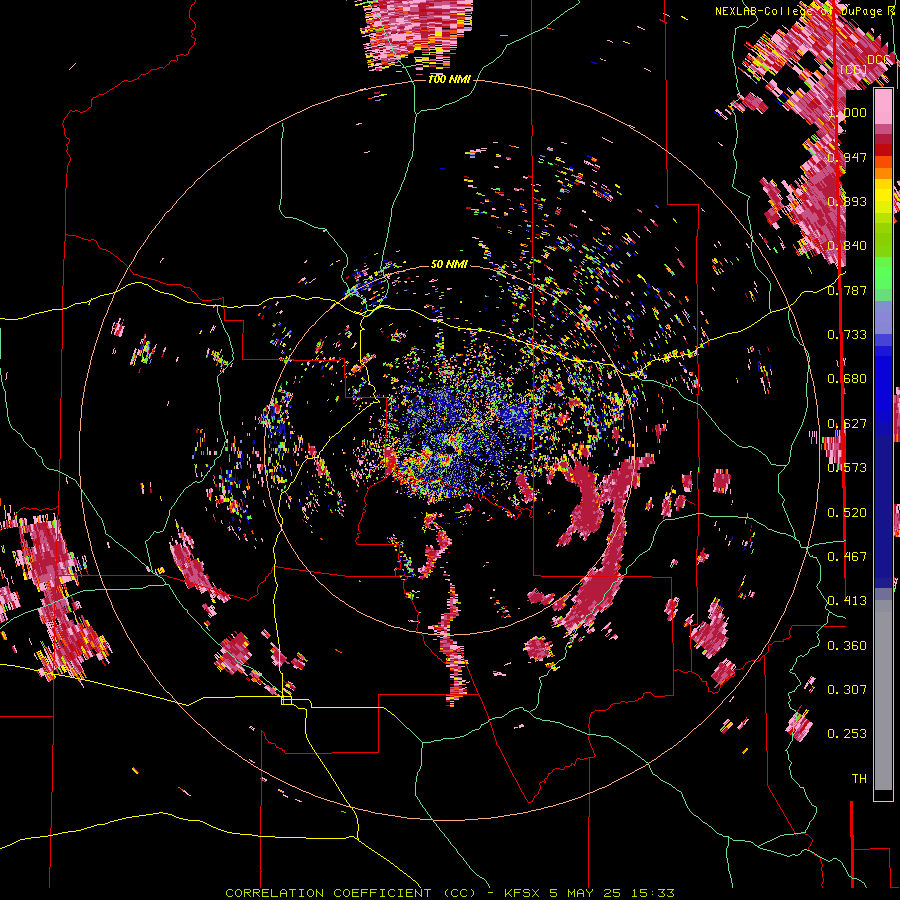Click the 0.627 legend value

(x=847, y=423)
